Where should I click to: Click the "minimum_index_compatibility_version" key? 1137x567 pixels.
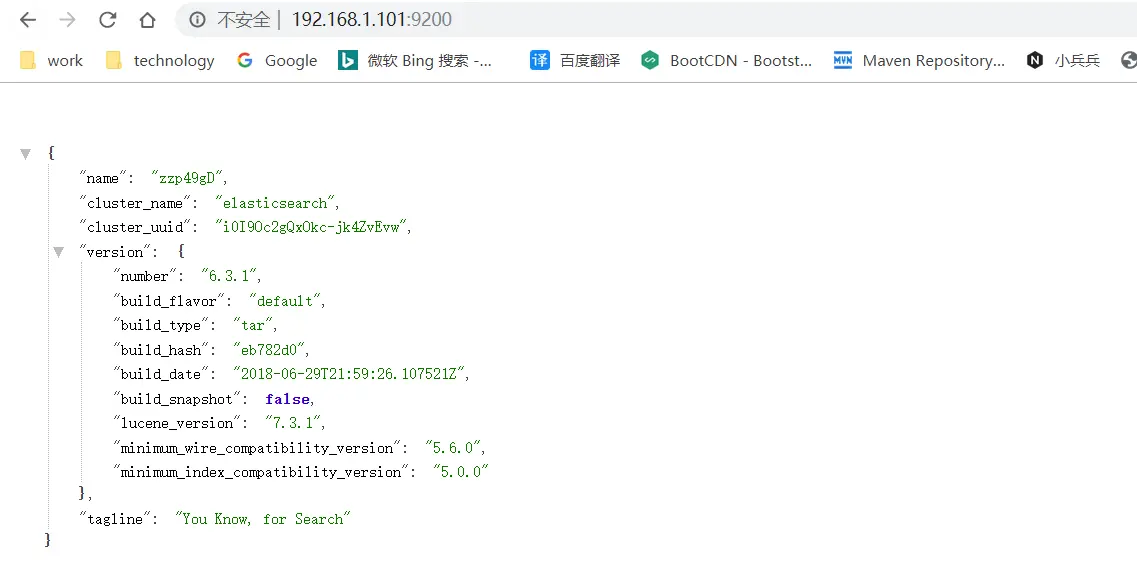263,472
